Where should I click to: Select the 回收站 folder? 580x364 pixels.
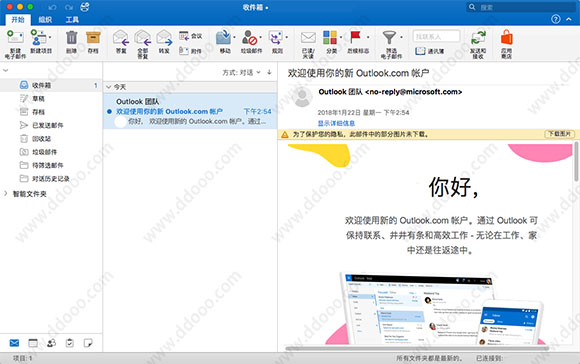pyautogui.click(x=51, y=139)
